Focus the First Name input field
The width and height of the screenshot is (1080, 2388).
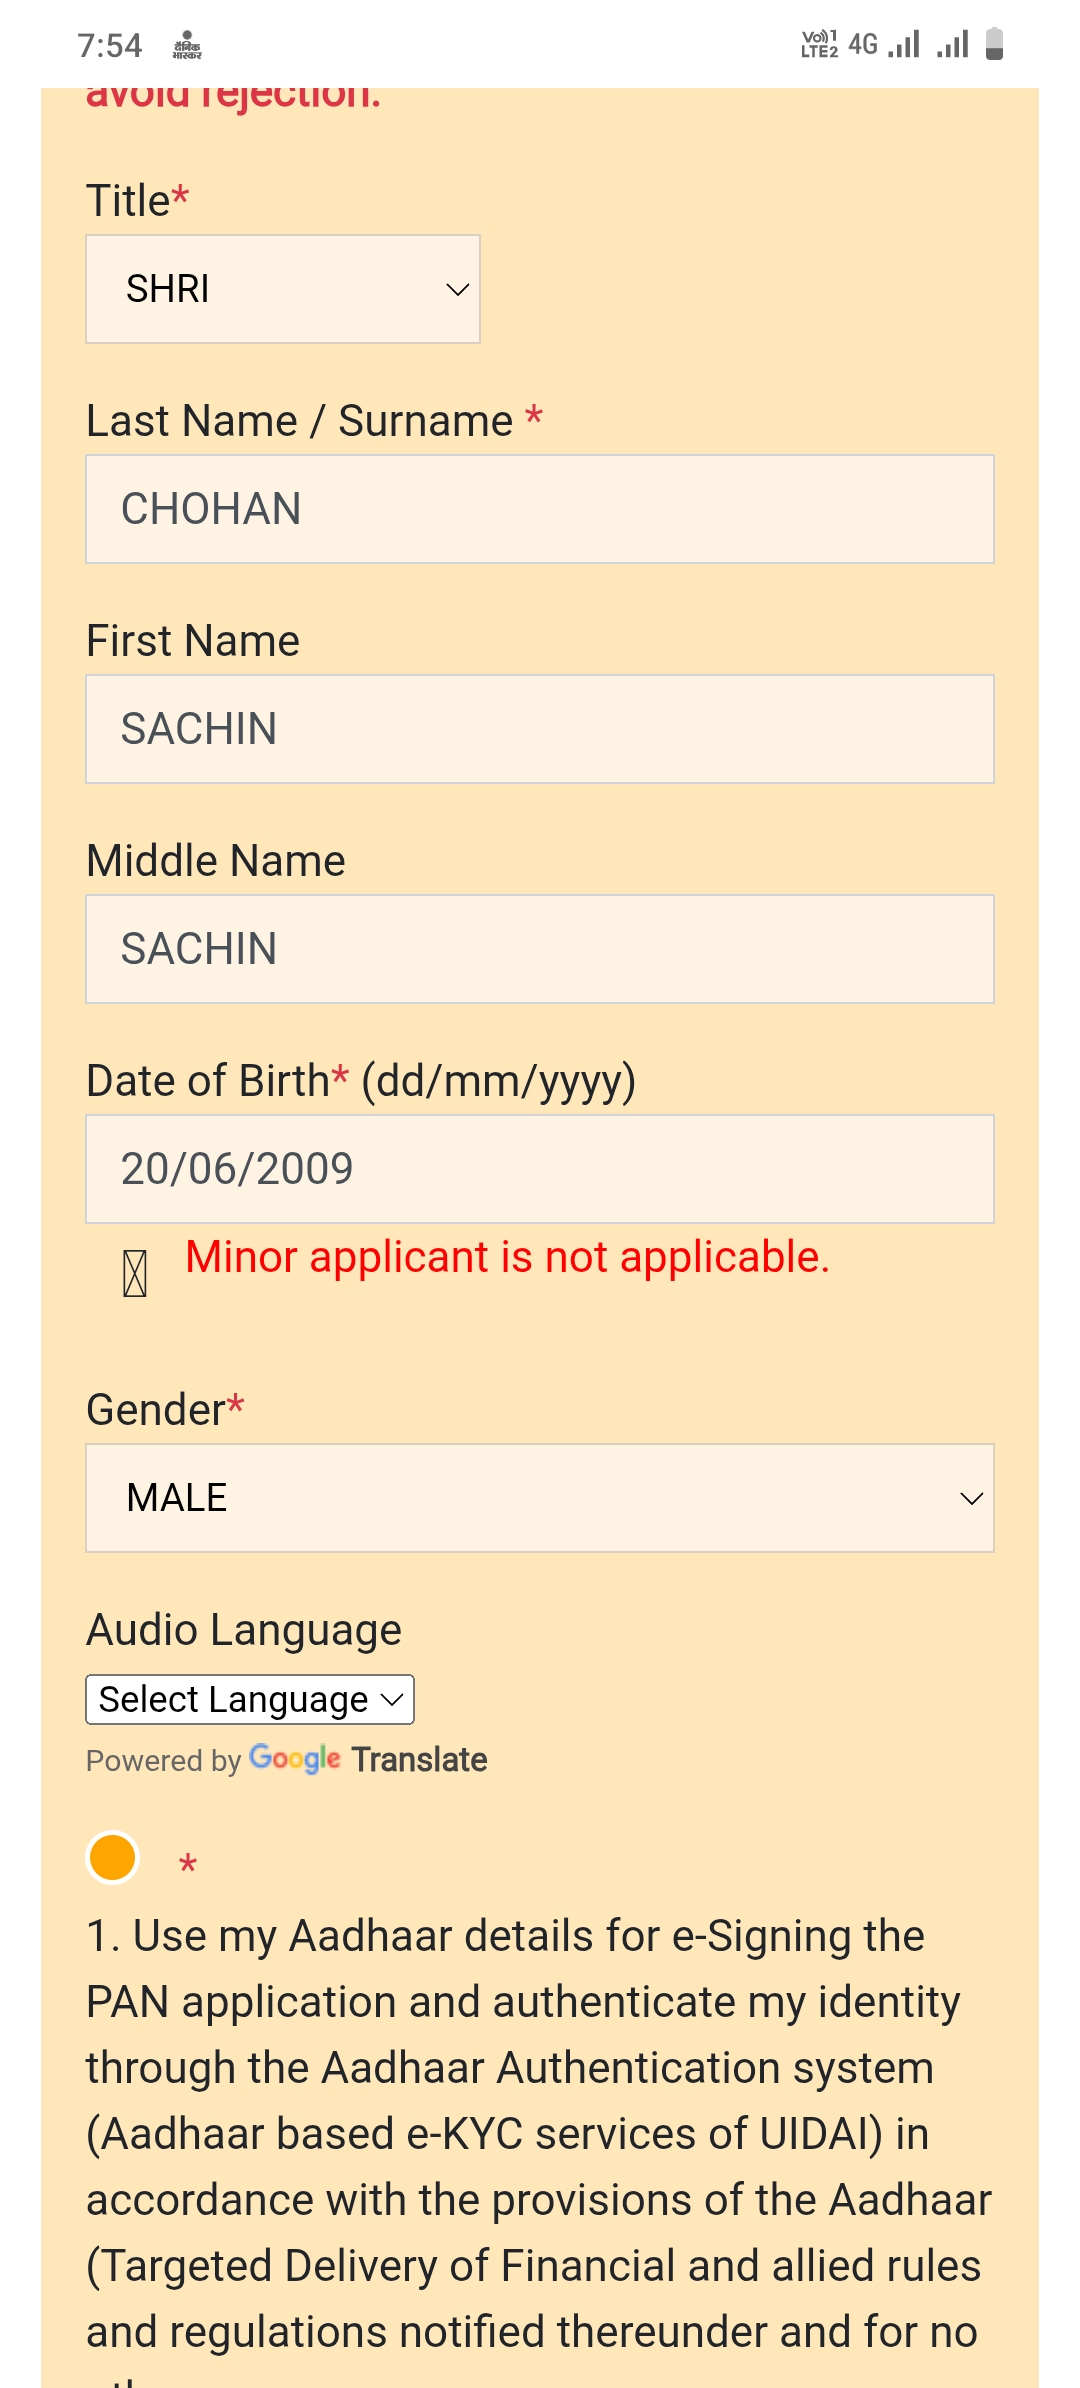click(x=540, y=729)
